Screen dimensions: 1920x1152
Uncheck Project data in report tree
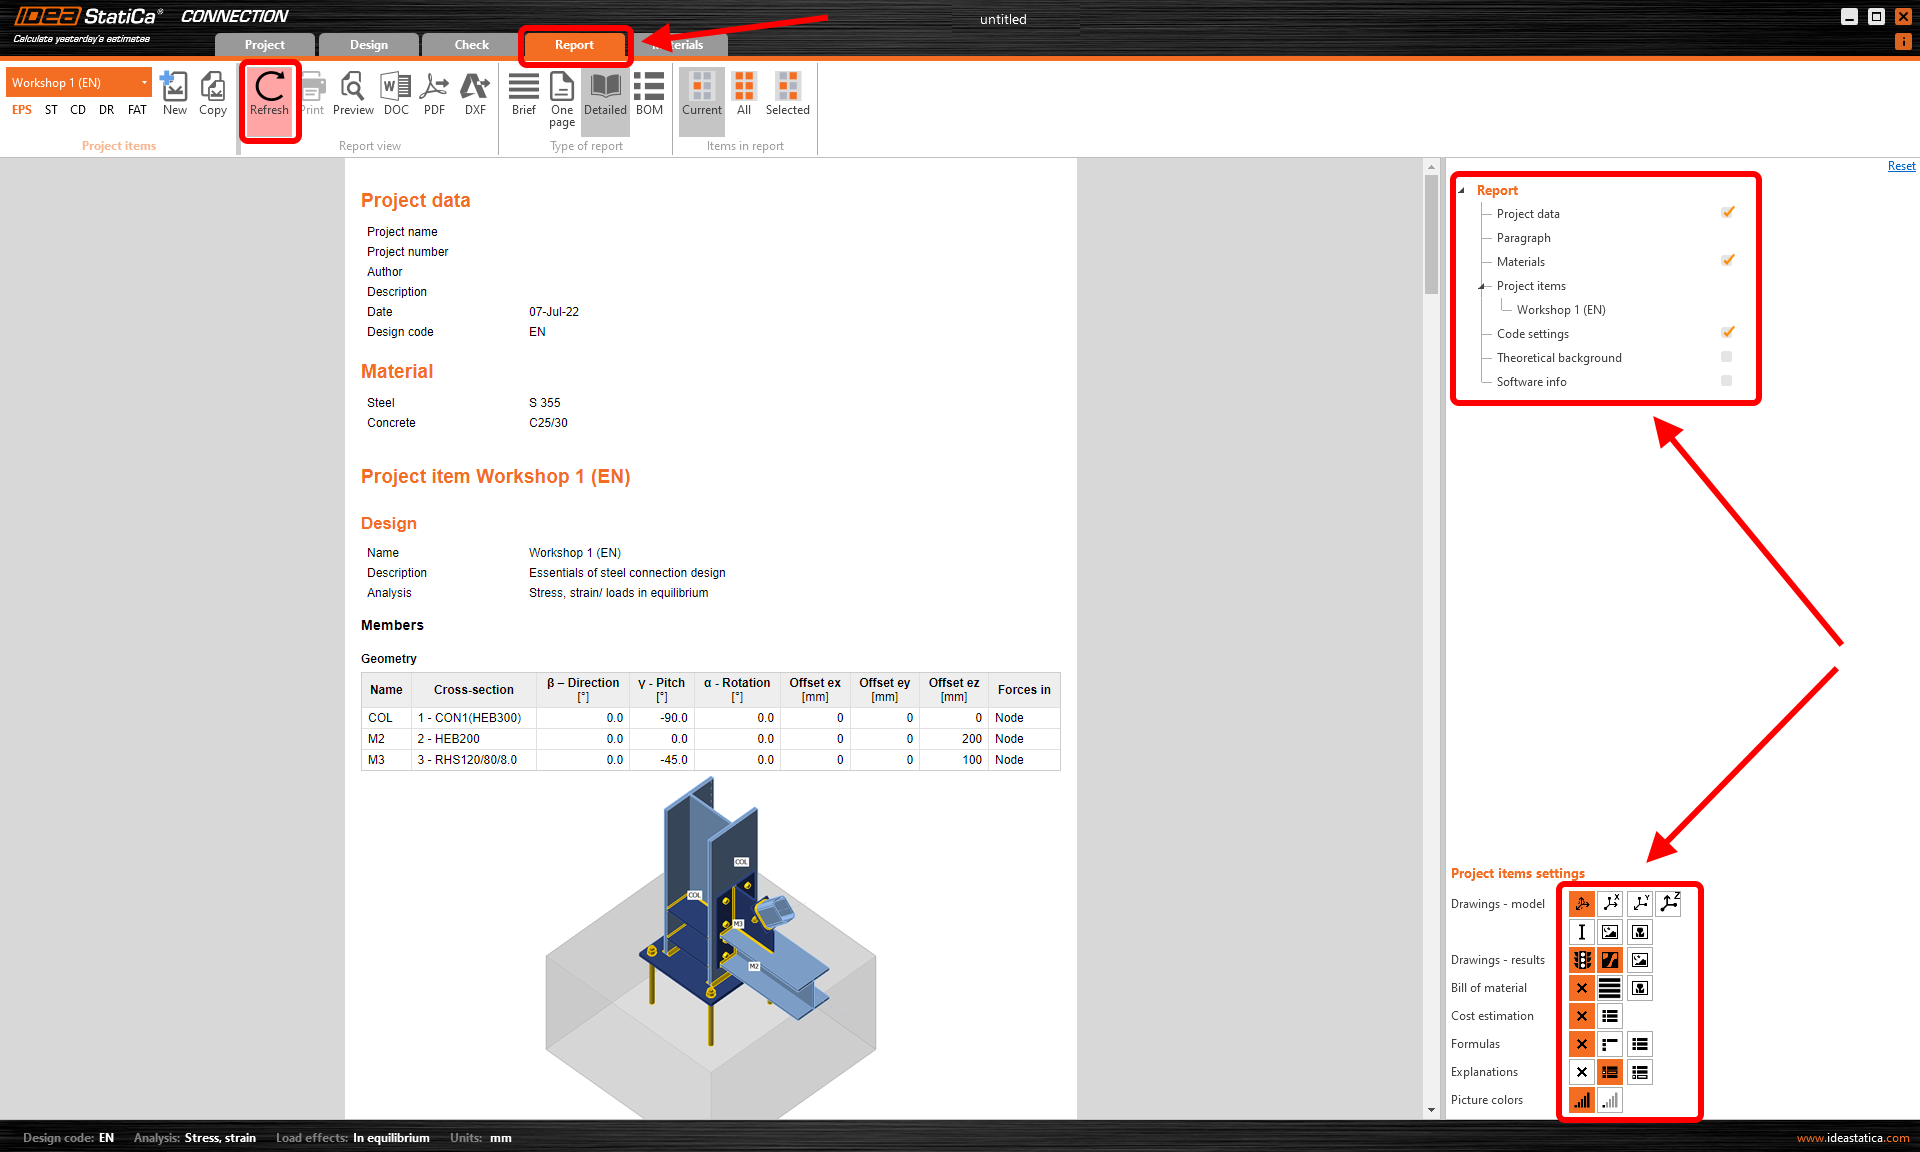coord(1727,213)
